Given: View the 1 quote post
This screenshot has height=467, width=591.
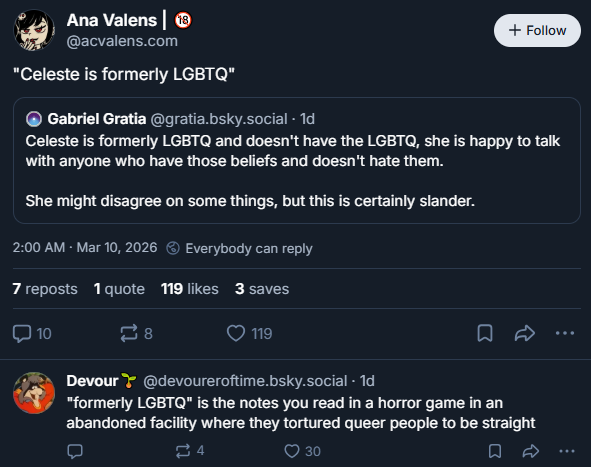Looking at the screenshot, I should pos(119,289).
